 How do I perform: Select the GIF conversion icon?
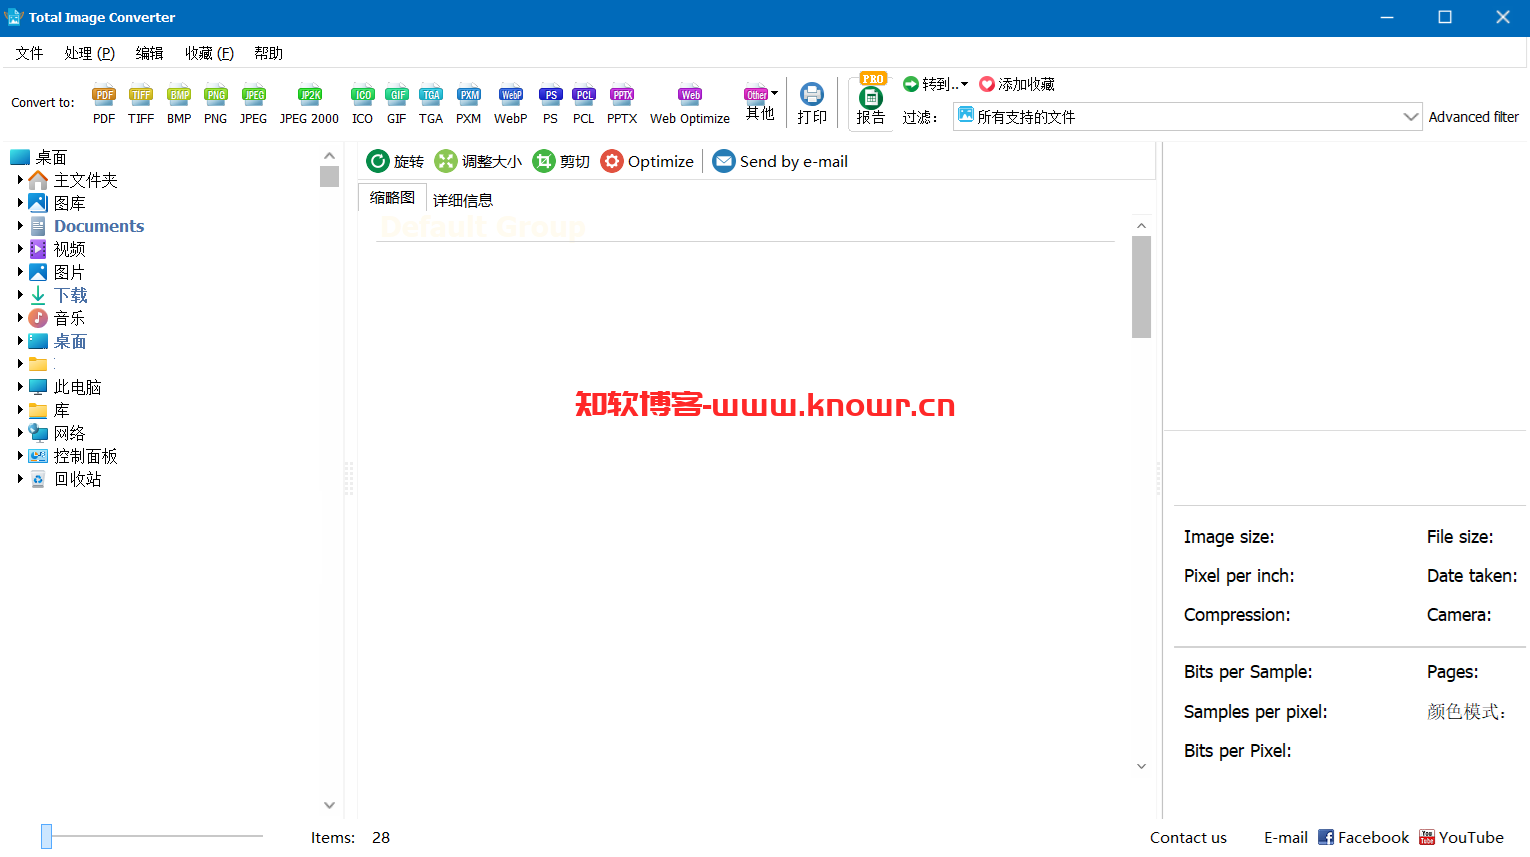click(x=397, y=104)
